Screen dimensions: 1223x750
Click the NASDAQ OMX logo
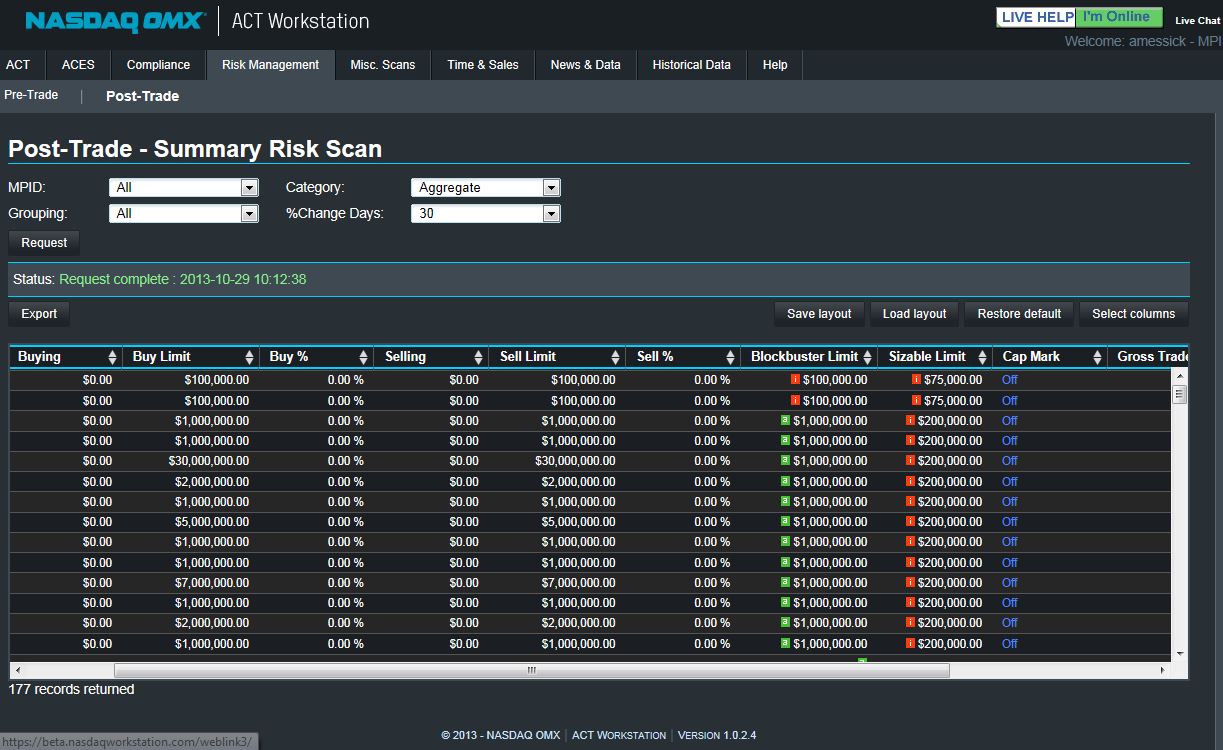click(115, 21)
